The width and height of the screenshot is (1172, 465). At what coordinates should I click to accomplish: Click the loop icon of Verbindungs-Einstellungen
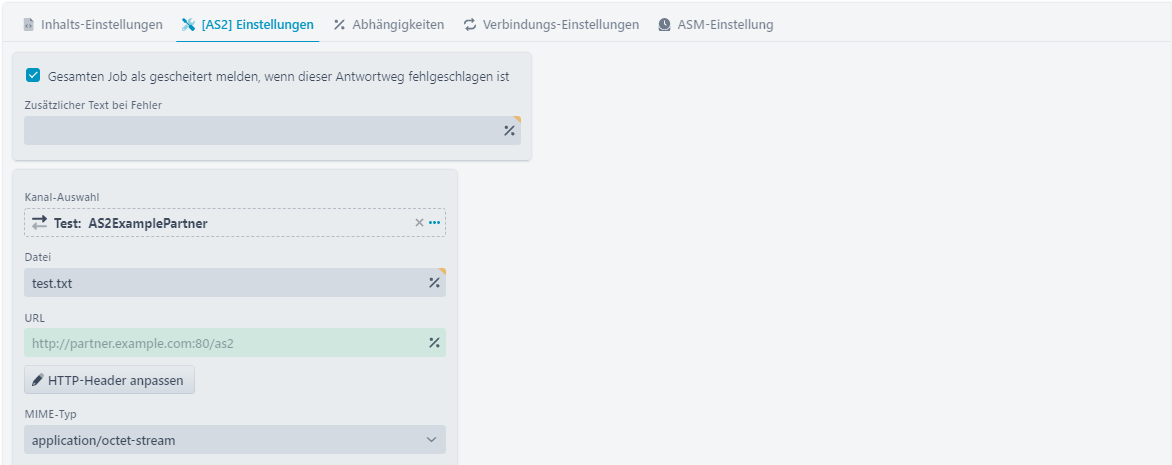[x=470, y=25]
